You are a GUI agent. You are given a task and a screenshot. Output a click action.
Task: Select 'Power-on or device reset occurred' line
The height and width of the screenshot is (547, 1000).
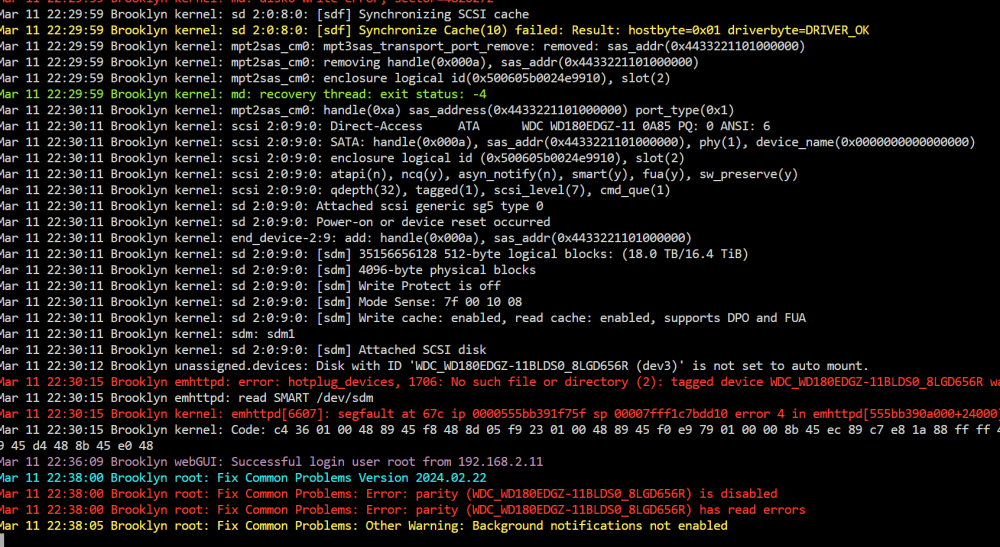275,221
